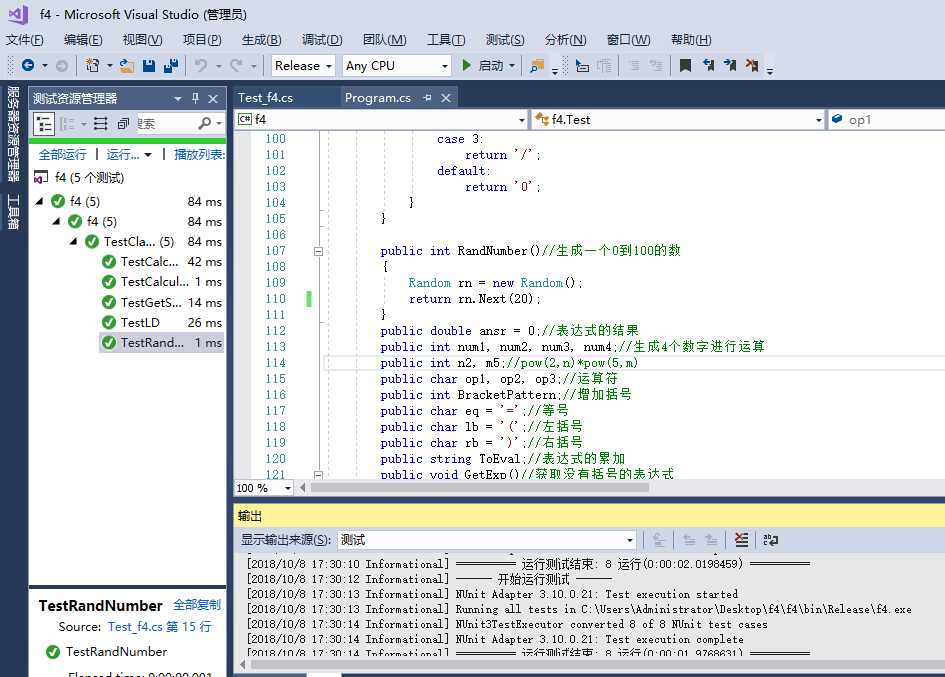This screenshot has width=945, height=677.
Task: Switch to the Program.cs tab
Action: pos(378,98)
